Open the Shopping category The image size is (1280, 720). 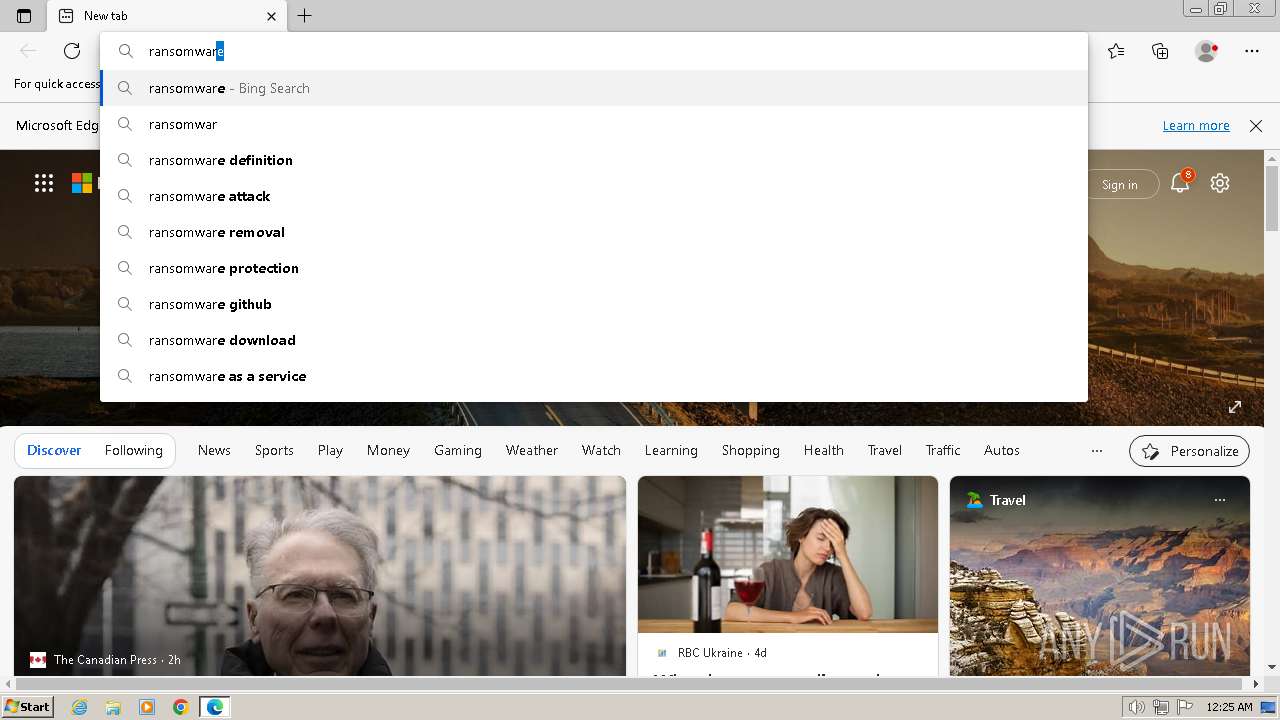click(751, 450)
